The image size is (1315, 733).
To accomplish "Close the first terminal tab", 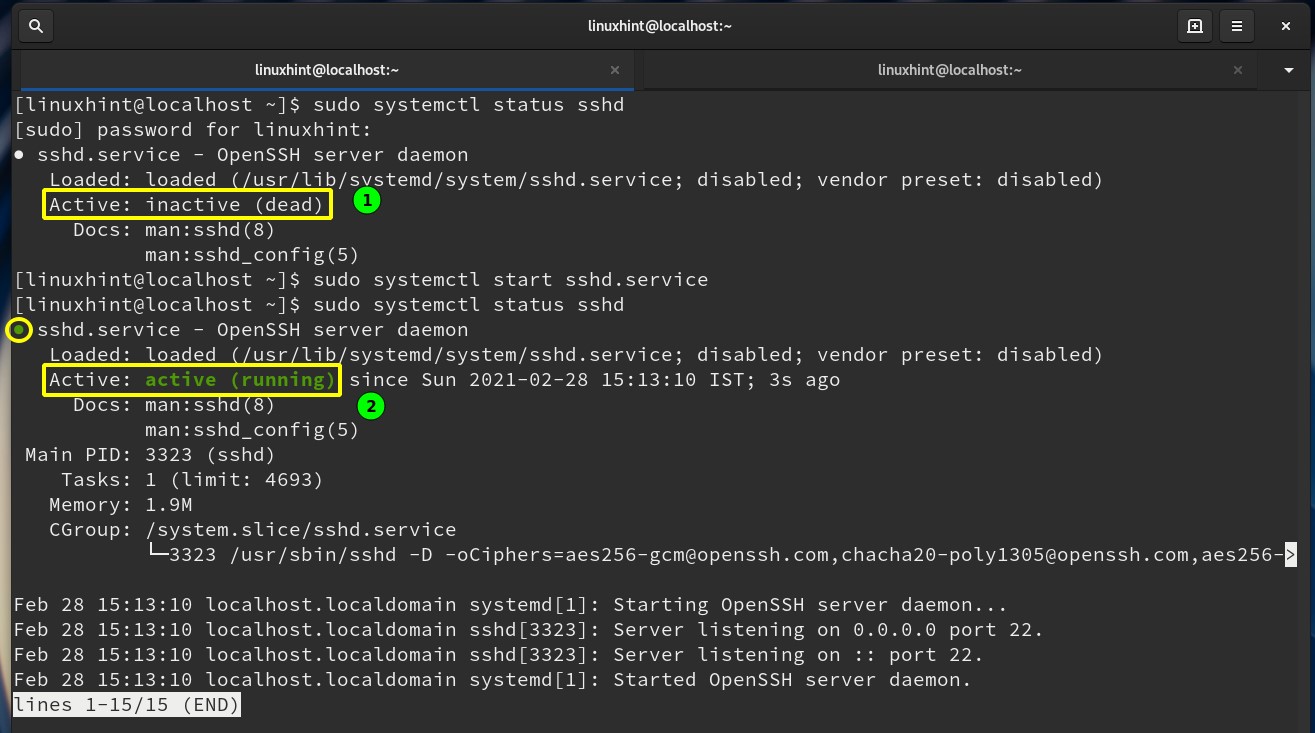I will pos(615,70).
